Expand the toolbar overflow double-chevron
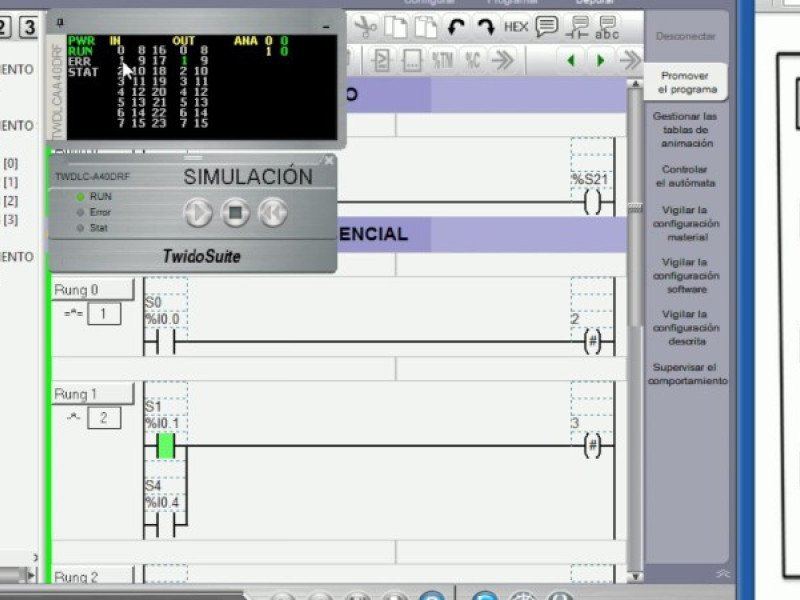 click(504, 57)
